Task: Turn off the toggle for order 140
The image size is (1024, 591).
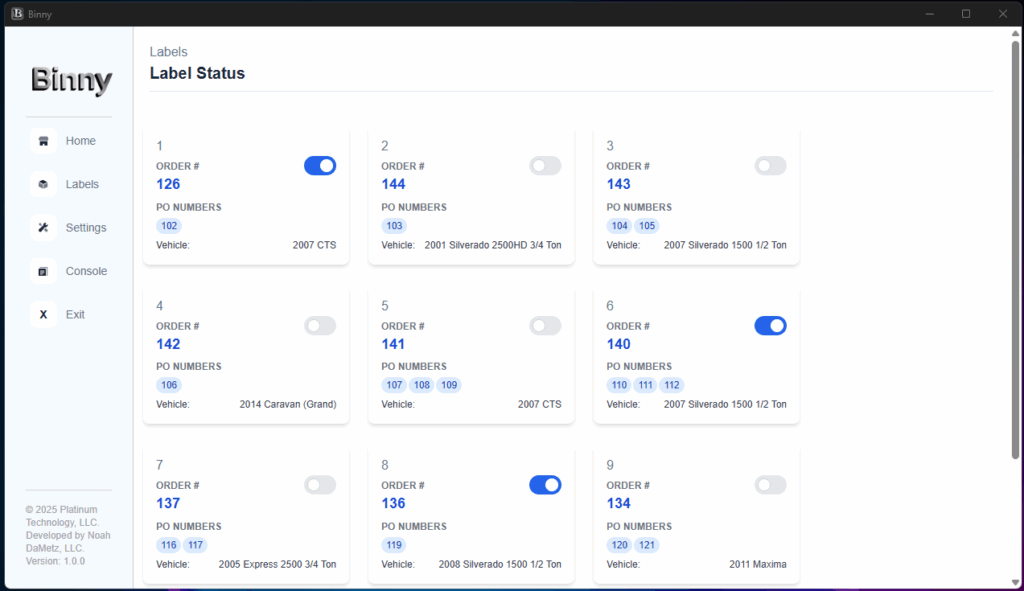Action: [x=771, y=325]
